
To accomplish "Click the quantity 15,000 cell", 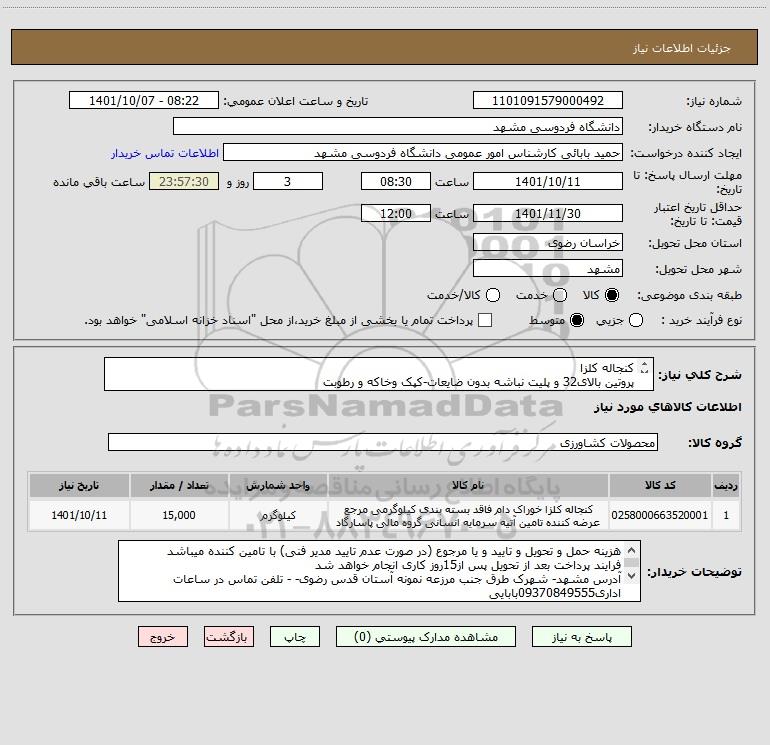I will pyautogui.click(x=179, y=515).
